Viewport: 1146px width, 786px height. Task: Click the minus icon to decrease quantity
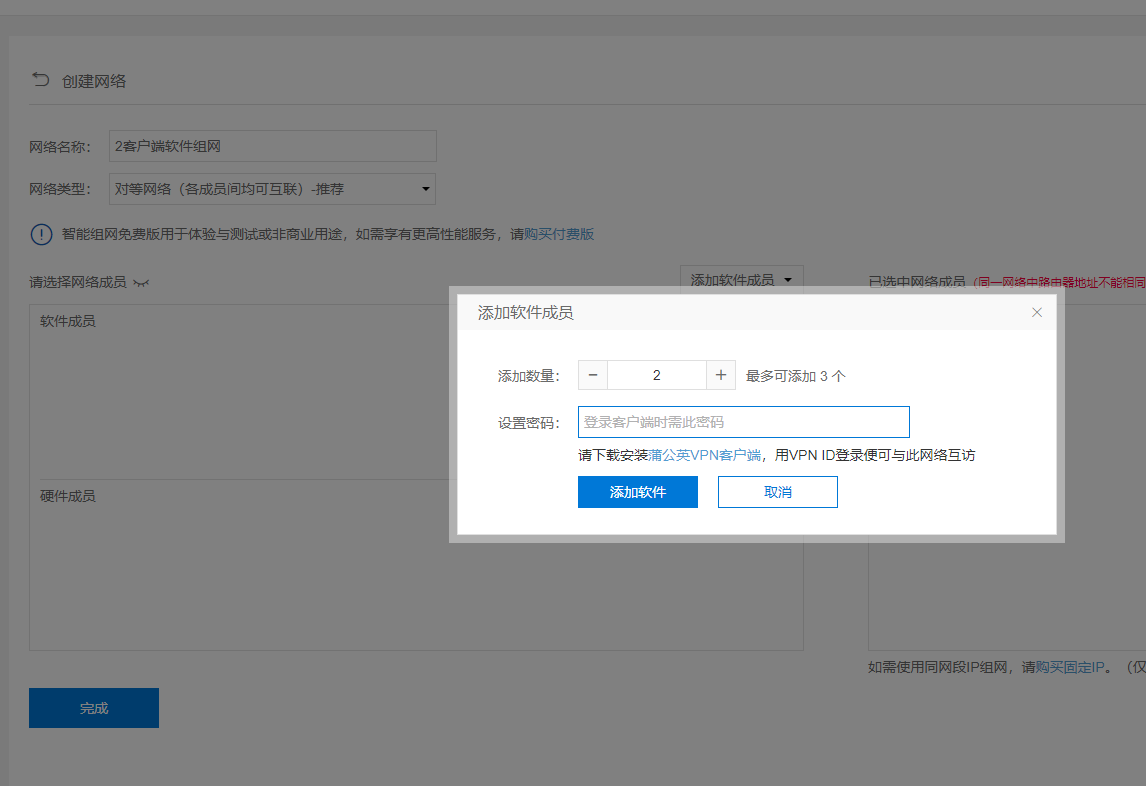coord(592,374)
